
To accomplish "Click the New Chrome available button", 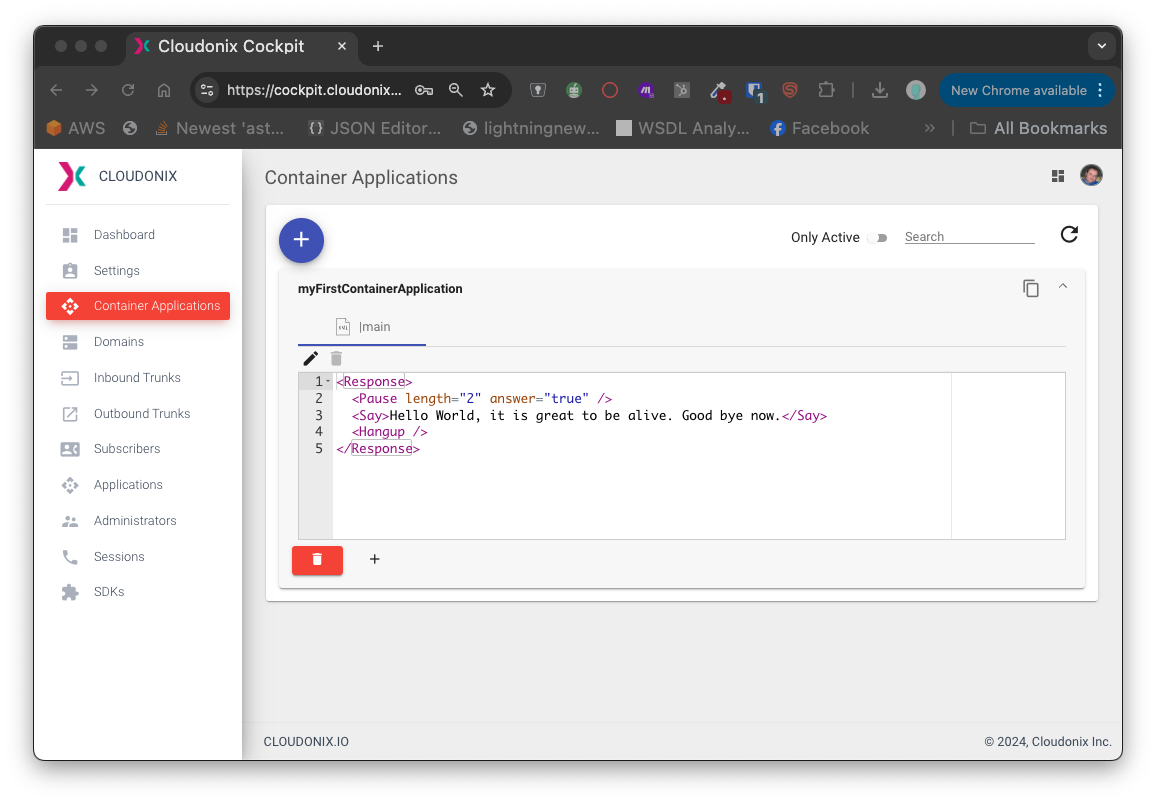I will tap(1018, 90).
